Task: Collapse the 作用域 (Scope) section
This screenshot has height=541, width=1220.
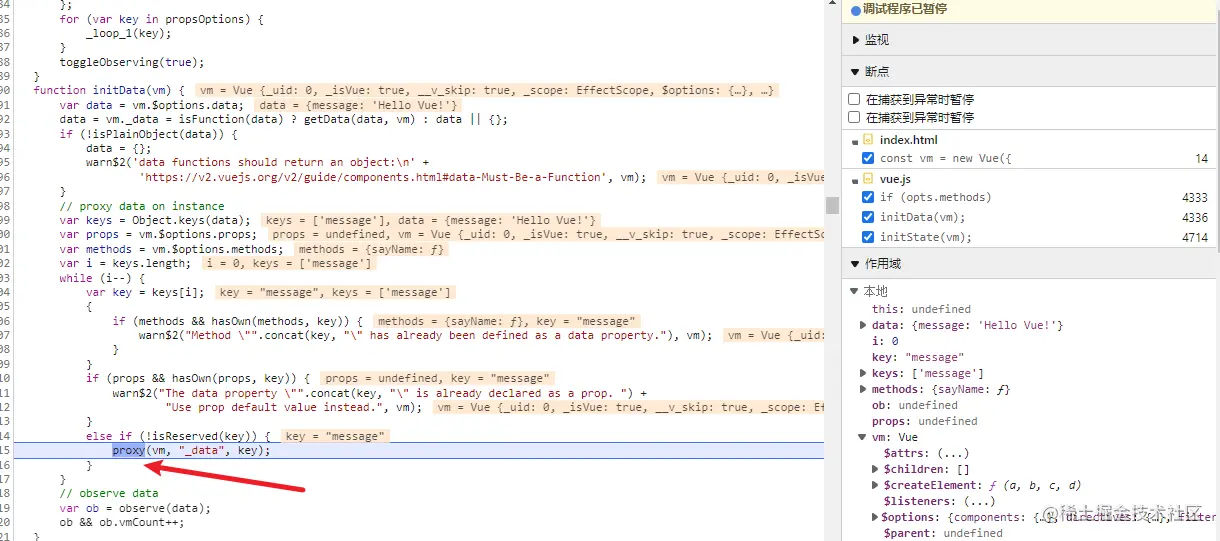Action: coord(855,264)
